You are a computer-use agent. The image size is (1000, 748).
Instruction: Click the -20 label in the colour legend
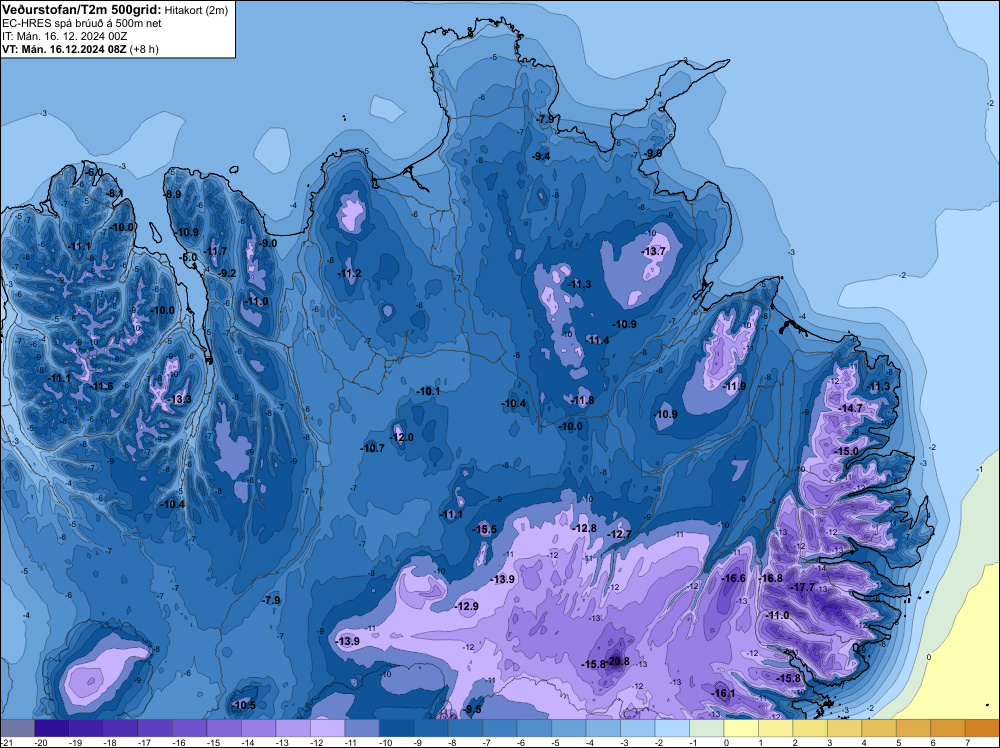[41, 742]
